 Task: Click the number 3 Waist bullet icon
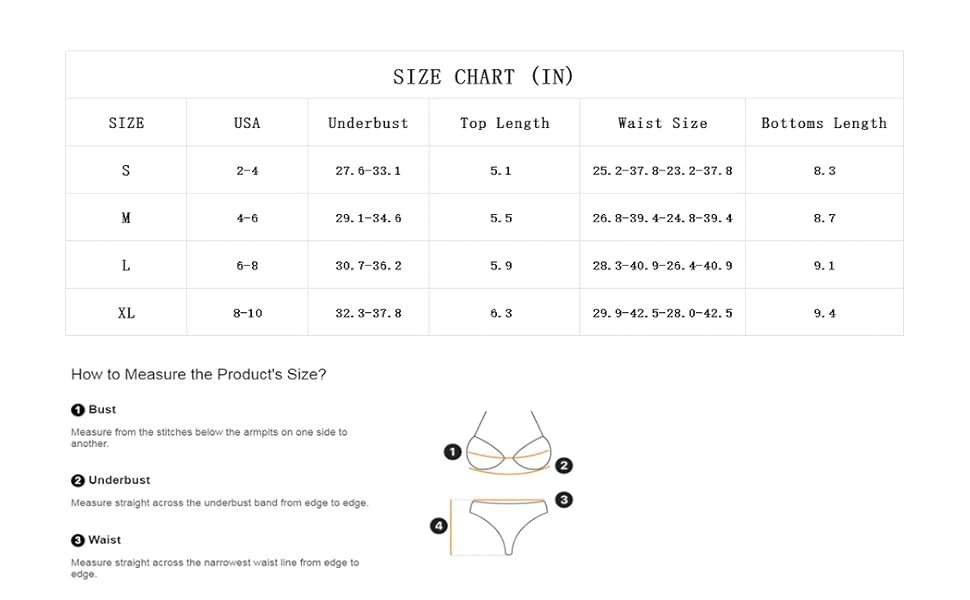point(77,541)
